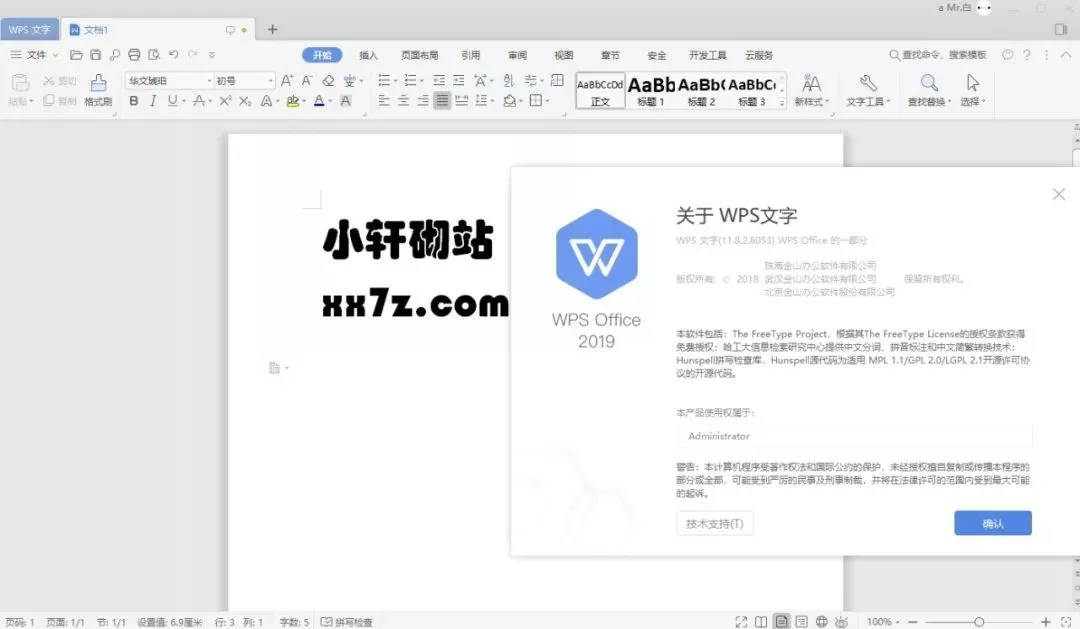
Task: Toggle justify alignment button
Action: point(442,101)
